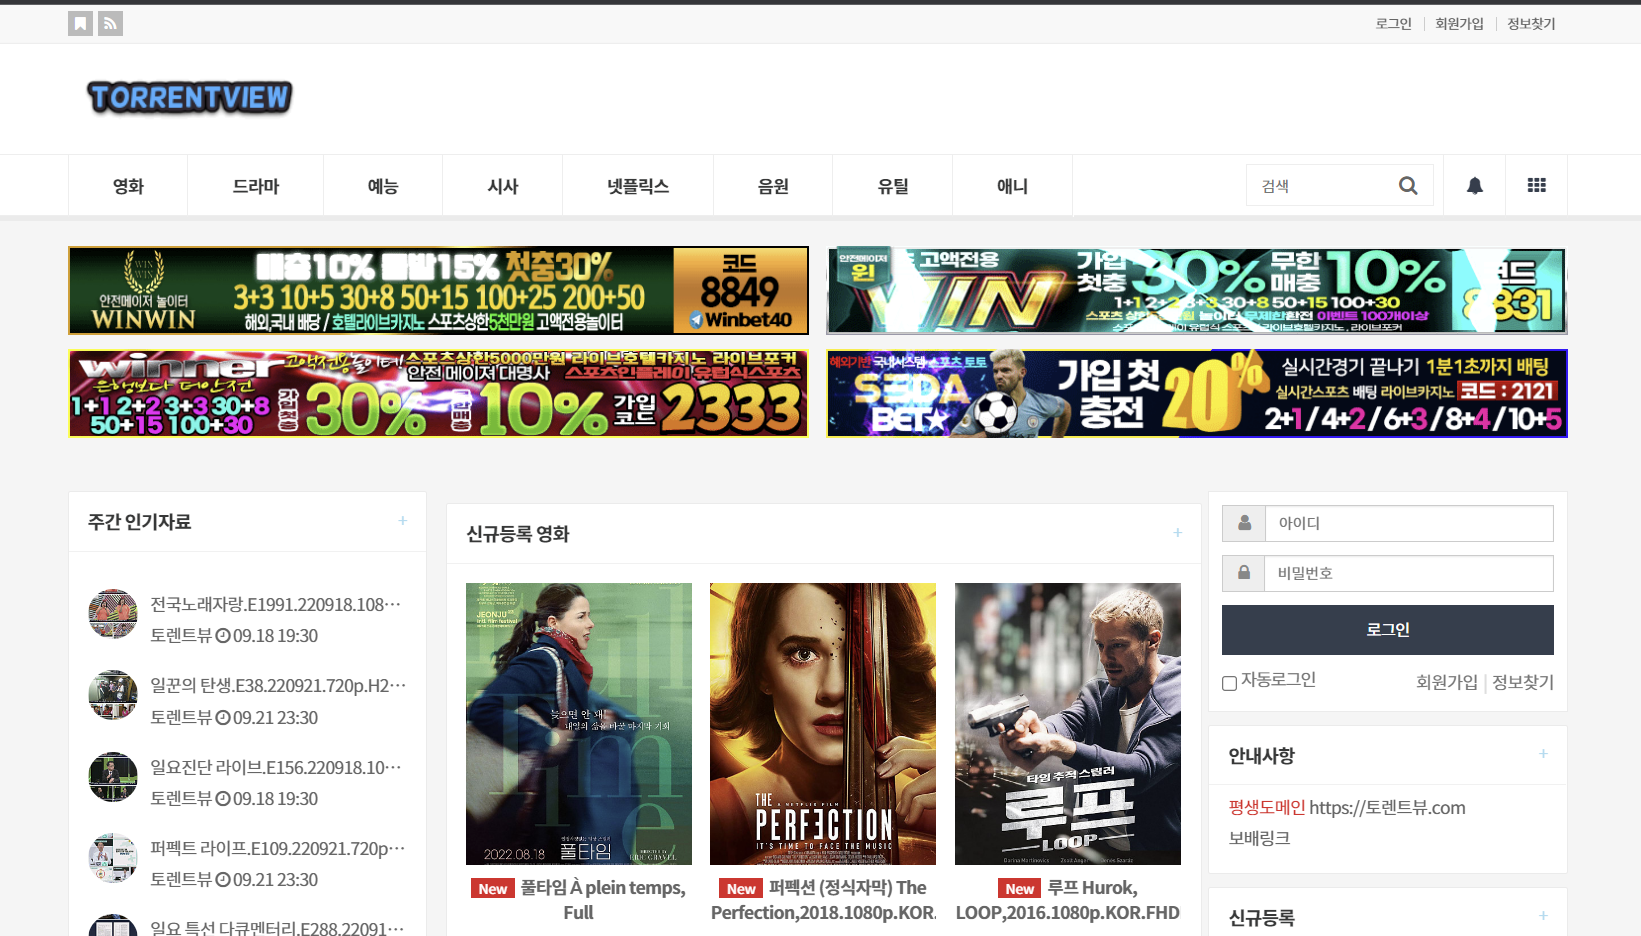Open The Perfection movie poster

point(823,724)
